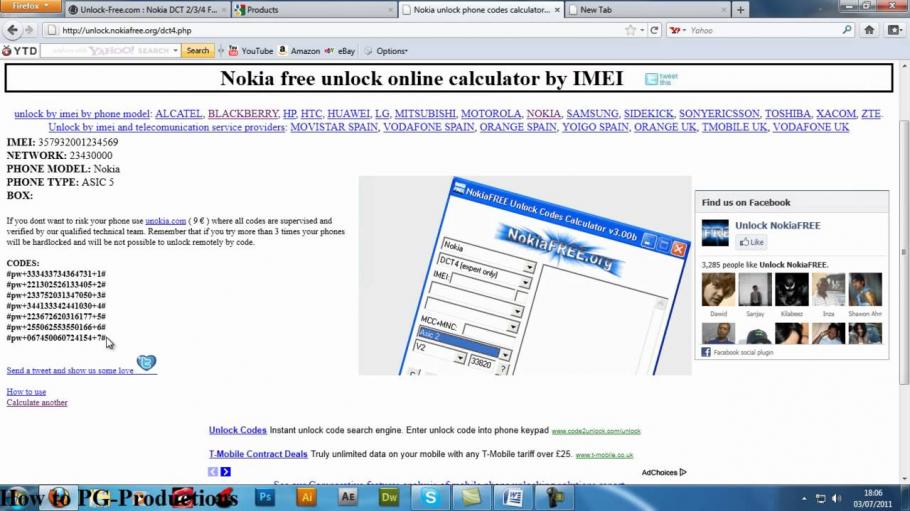
Task: Open the search engine selector dropdown
Action: pos(678,30)
